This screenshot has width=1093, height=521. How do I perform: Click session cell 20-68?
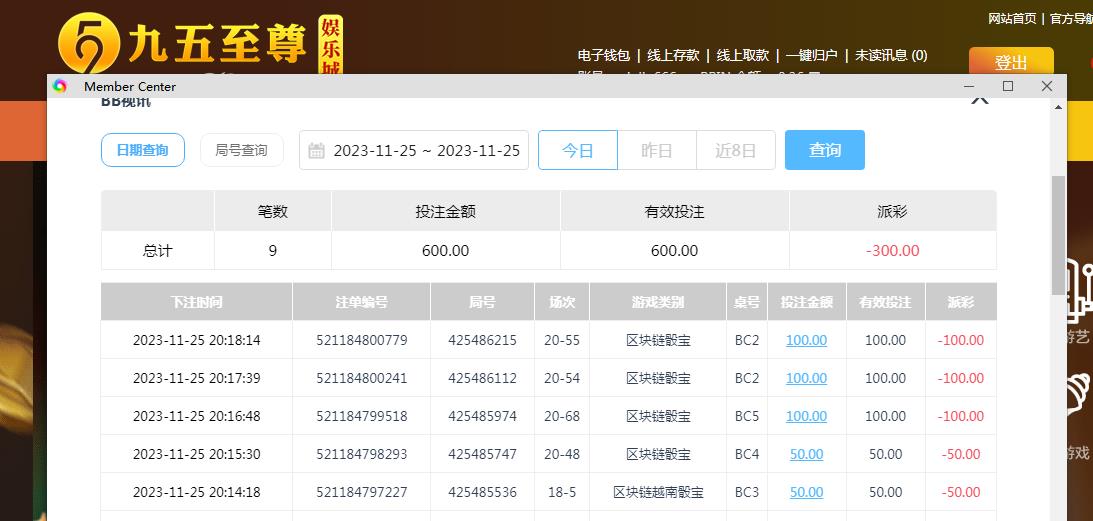point(562,416)
